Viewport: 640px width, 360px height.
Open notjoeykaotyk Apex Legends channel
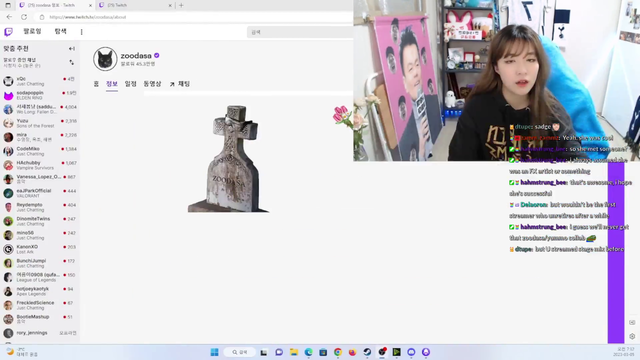40,291
